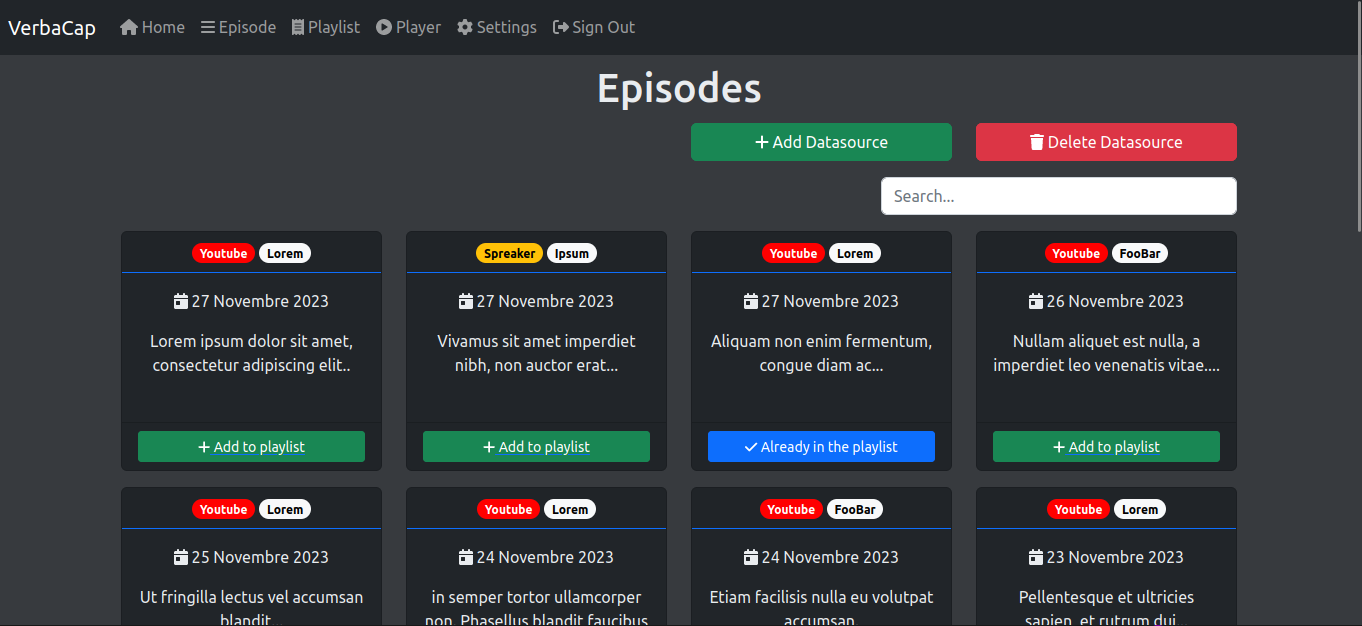Click calendar icon beside 26 Novembre 2023
The height and width of the screenshot is (626, 1362).
point(1036,301)
